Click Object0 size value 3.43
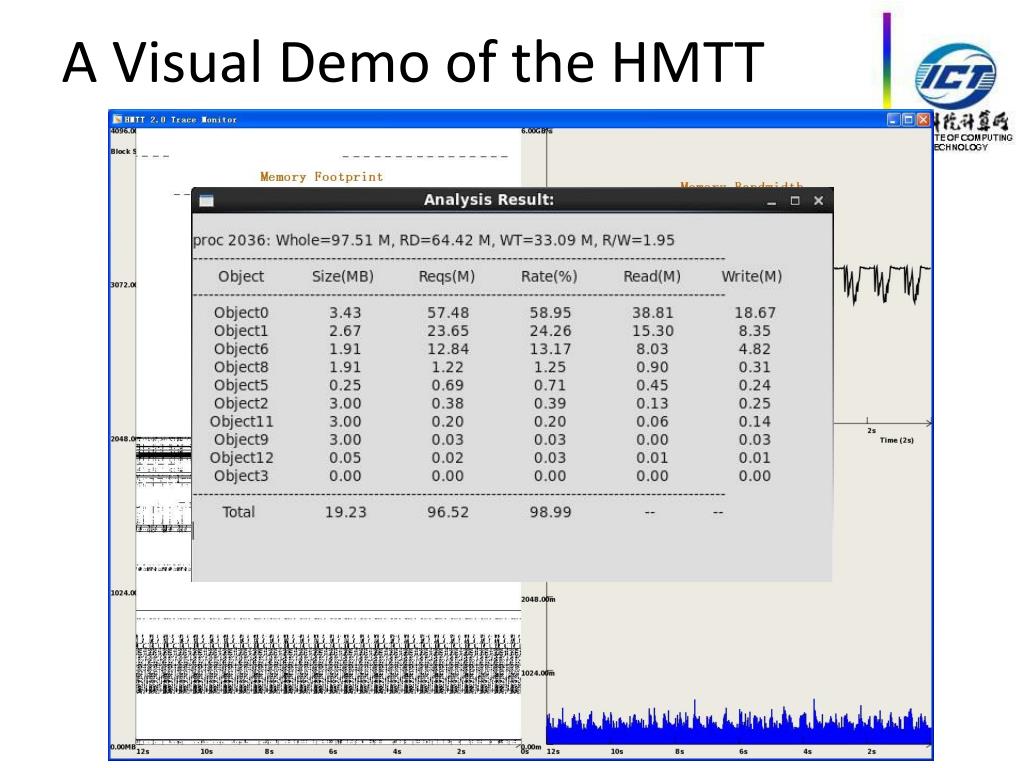This screenshot has height=768, width=1024. 345,313
